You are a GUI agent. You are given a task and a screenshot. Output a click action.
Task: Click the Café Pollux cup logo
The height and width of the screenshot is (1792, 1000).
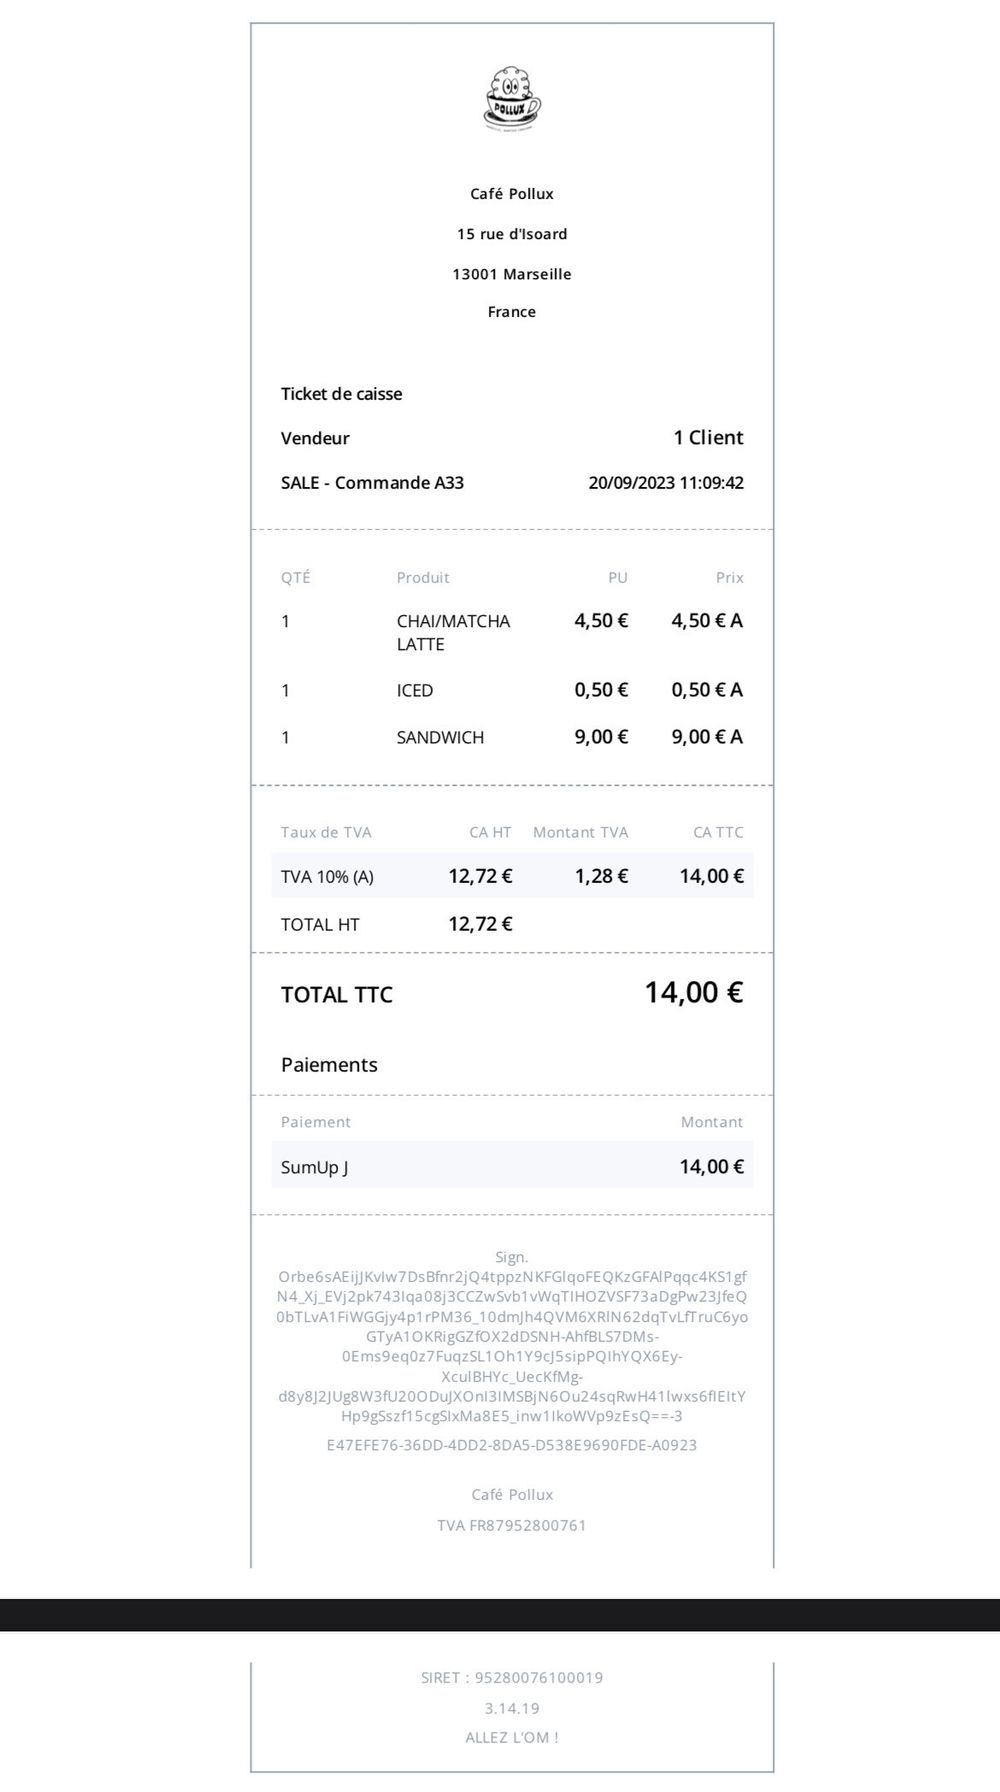tap(511, 99)
